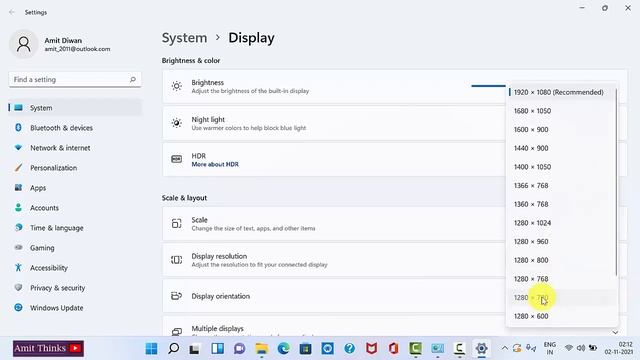This screenshot has height=360, width=640.
Task: Open the Night light setting row
Action: click(x=334, y=123)
